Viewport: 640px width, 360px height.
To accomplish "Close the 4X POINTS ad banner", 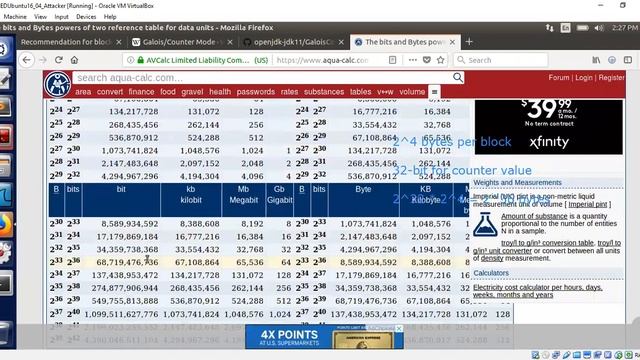I will pyautogui.click(x=399, y=328).
